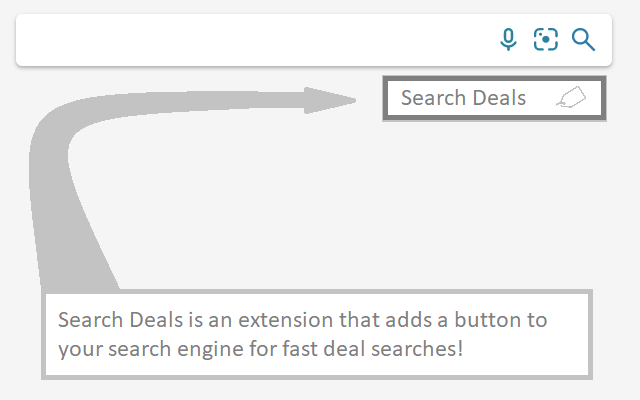Click the magnifying glass search icon

[583, 40]
